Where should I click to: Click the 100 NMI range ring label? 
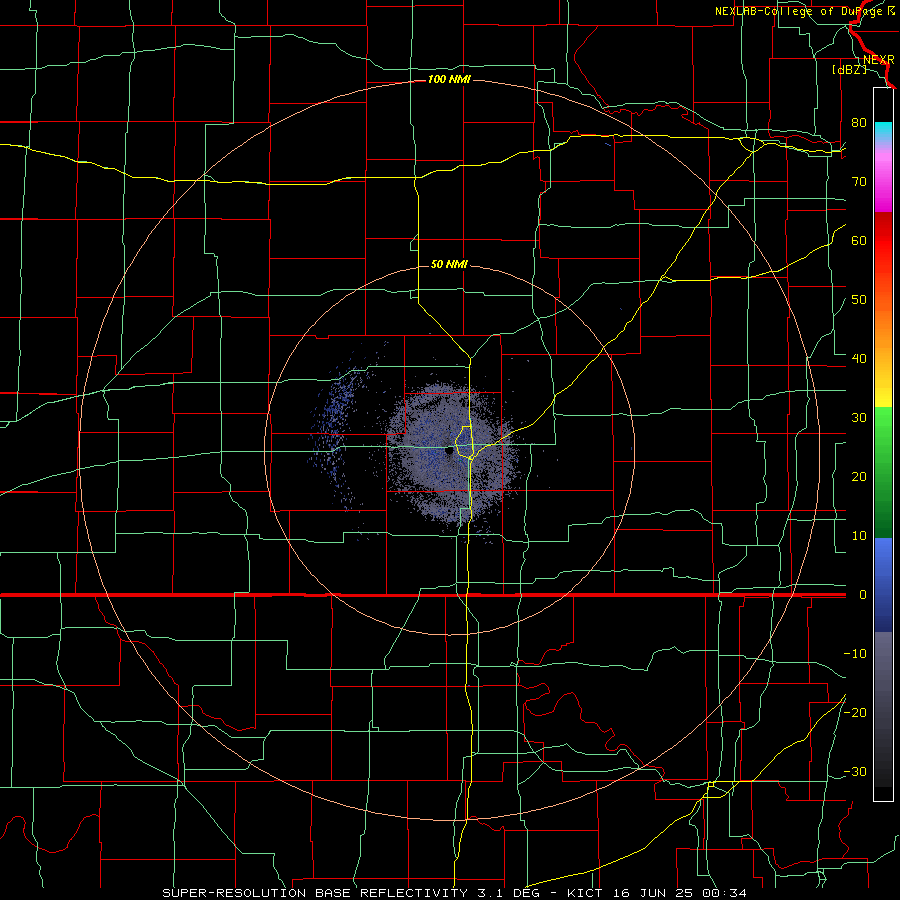[449, 79]
